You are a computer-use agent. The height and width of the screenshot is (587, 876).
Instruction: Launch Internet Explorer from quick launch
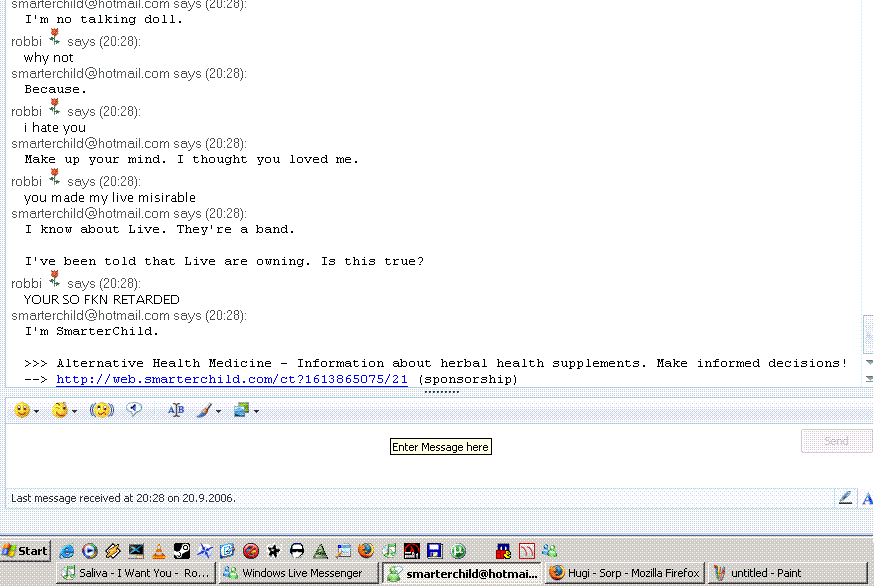click(x=67, y=551)
